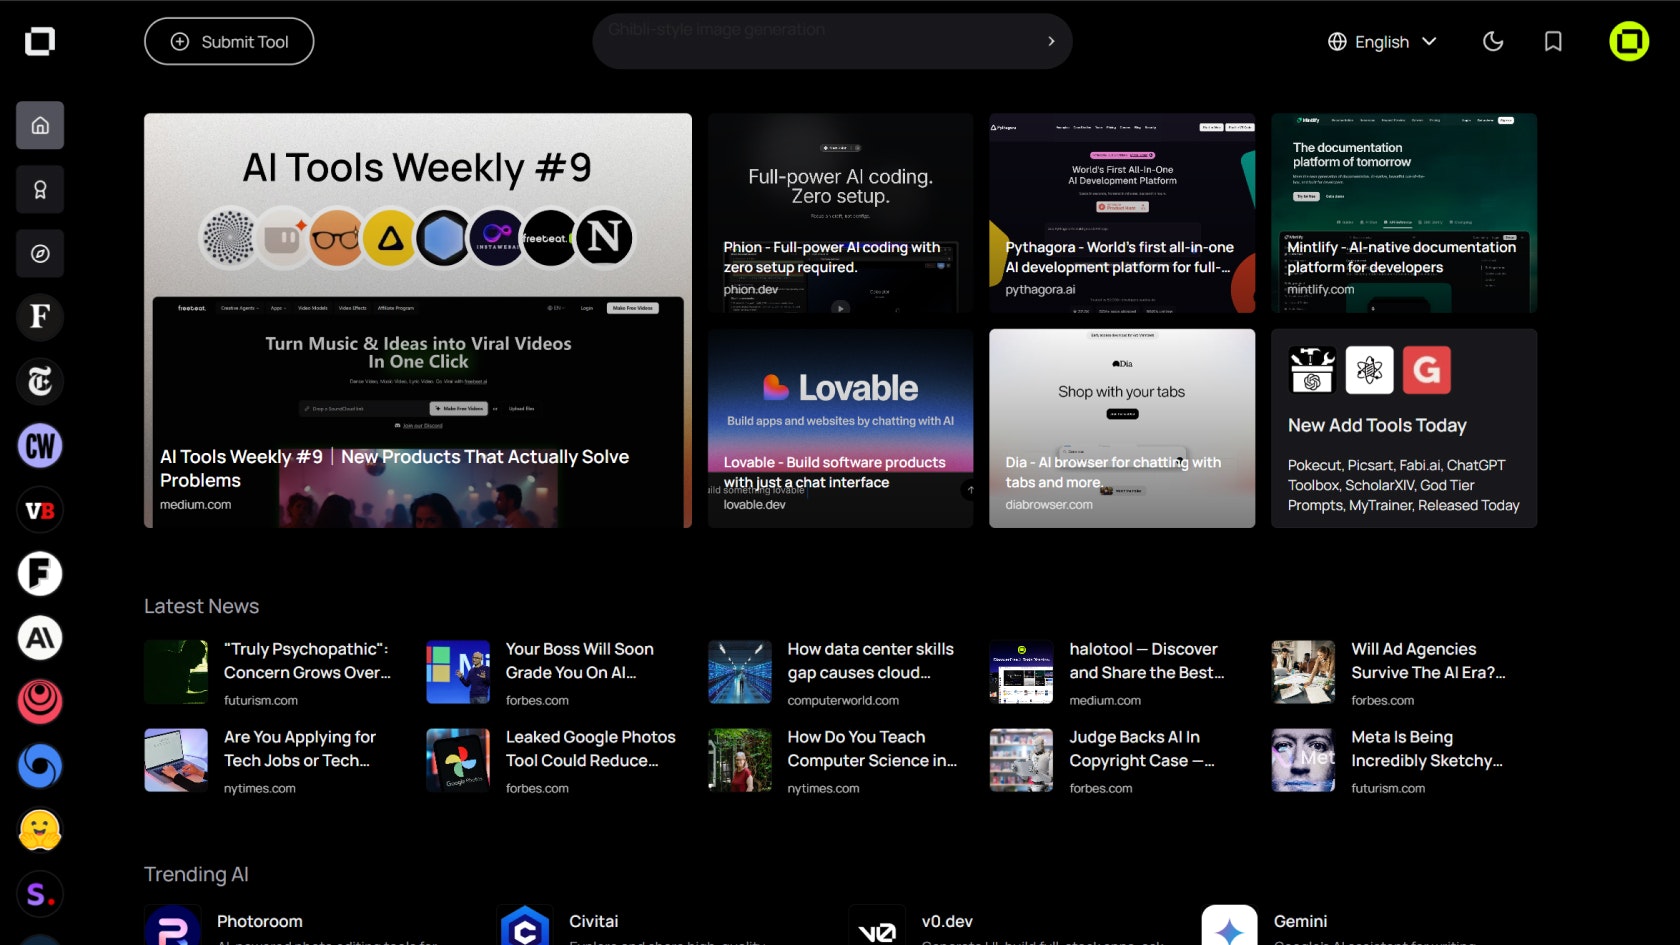The image size is (1680, 945).
Task: Open the purple S. sidebar icon
Action: pyautogui.click(x=40, y=894)
